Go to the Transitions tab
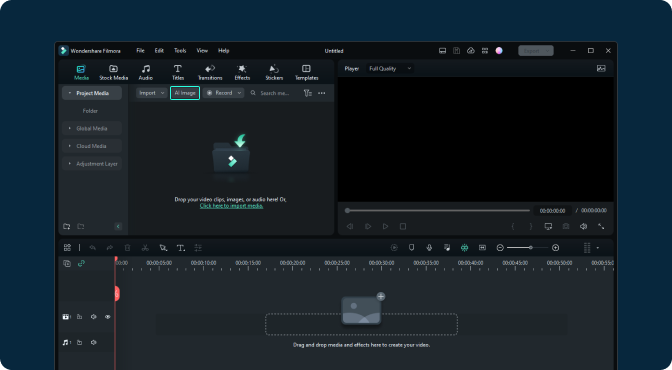This screenshot has height=370, width=672. pyautogui.click(x=210, y=73)
